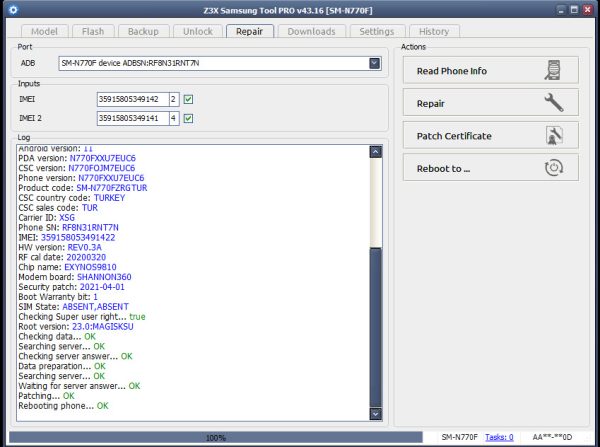Screen dimensions: 600x447
Task: Click the log IMEI 359158053491422 value
Action: tap(78, 238)
